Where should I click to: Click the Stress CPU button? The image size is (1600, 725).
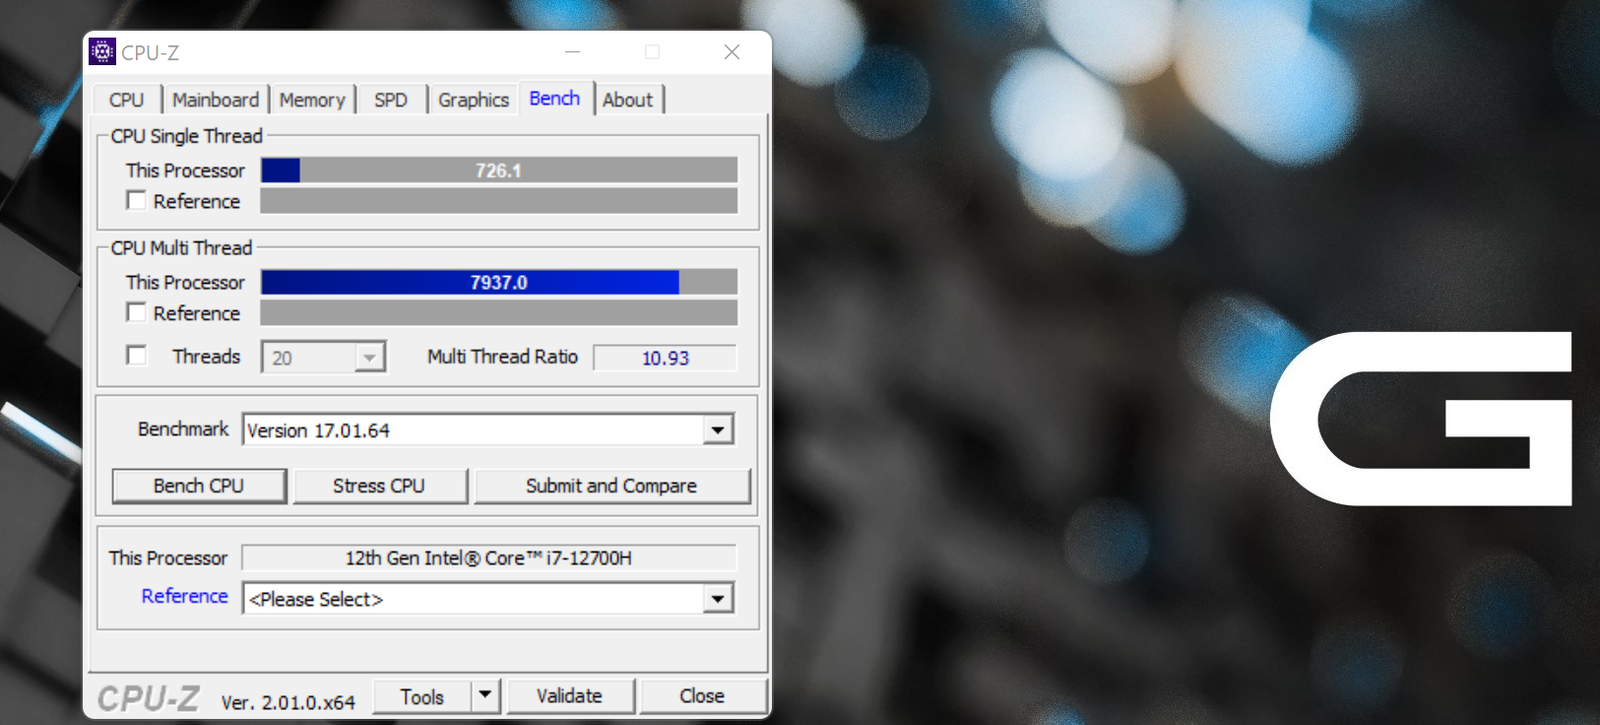pyautogui.click(x=379, y=486)
